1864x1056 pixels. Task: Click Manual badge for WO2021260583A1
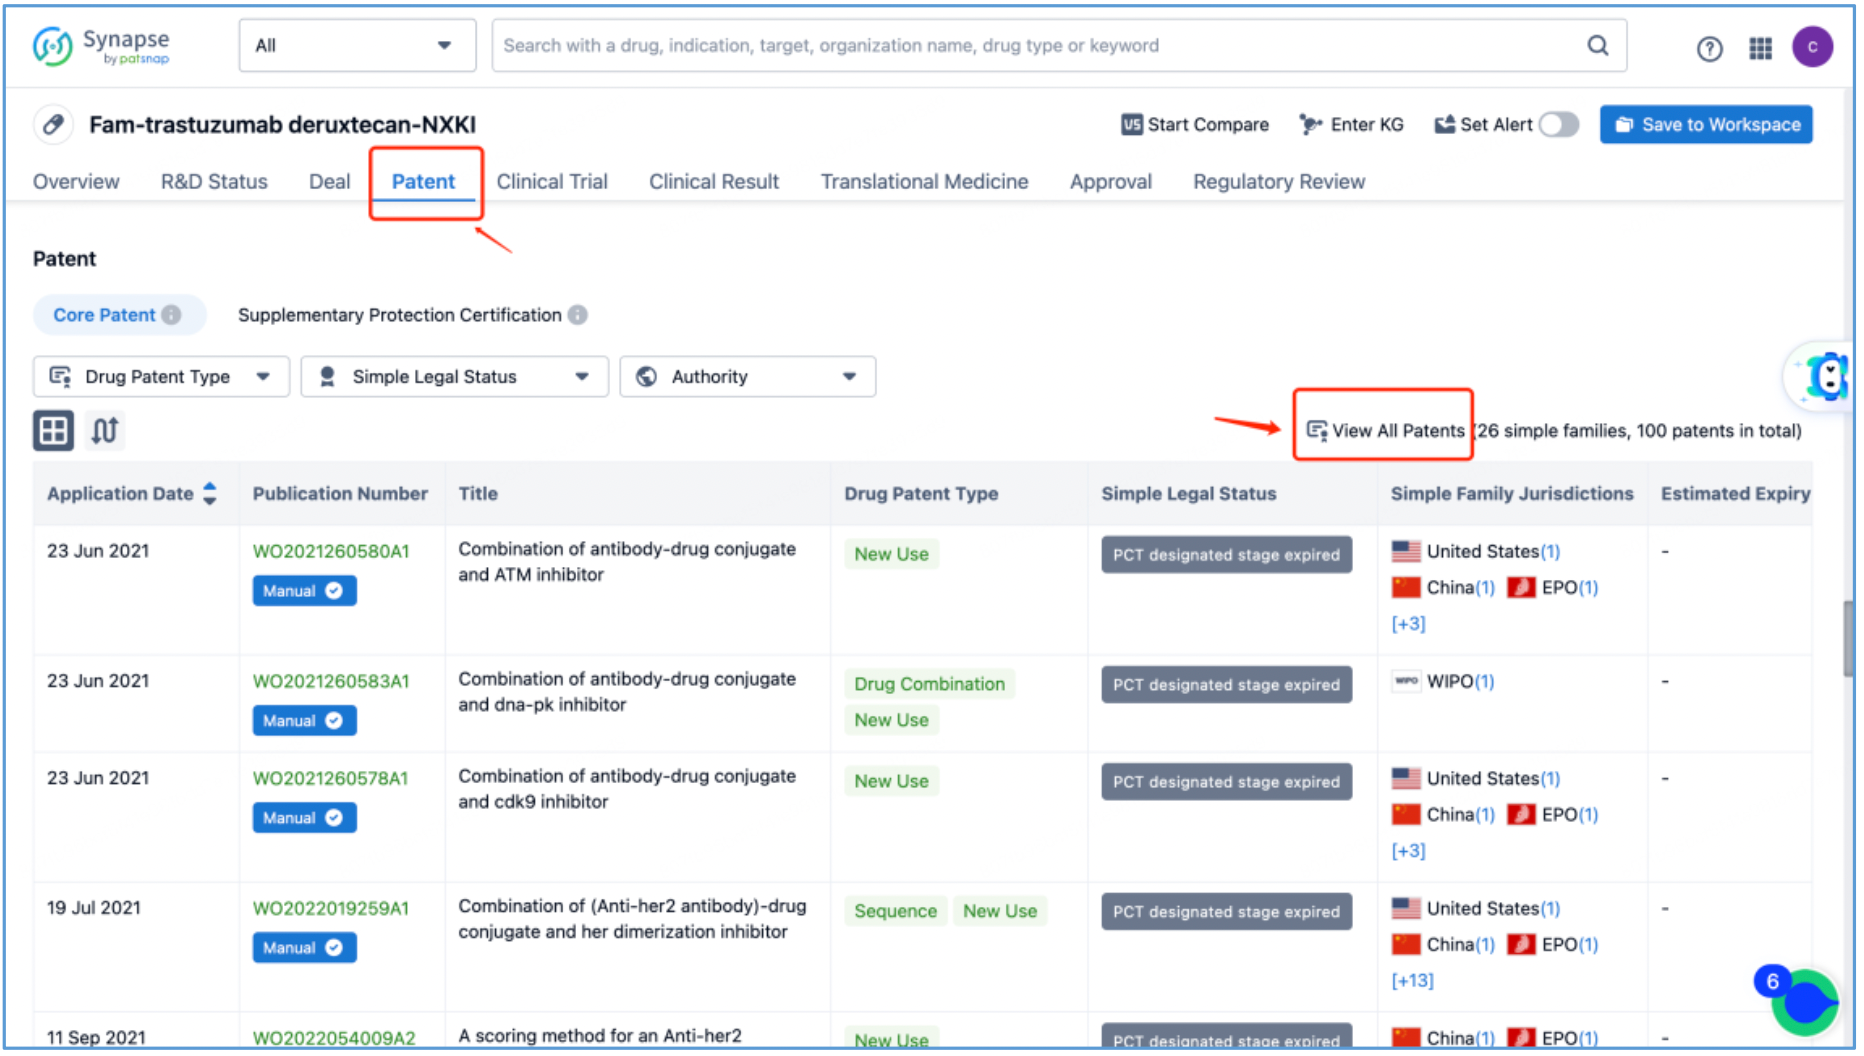304,721
